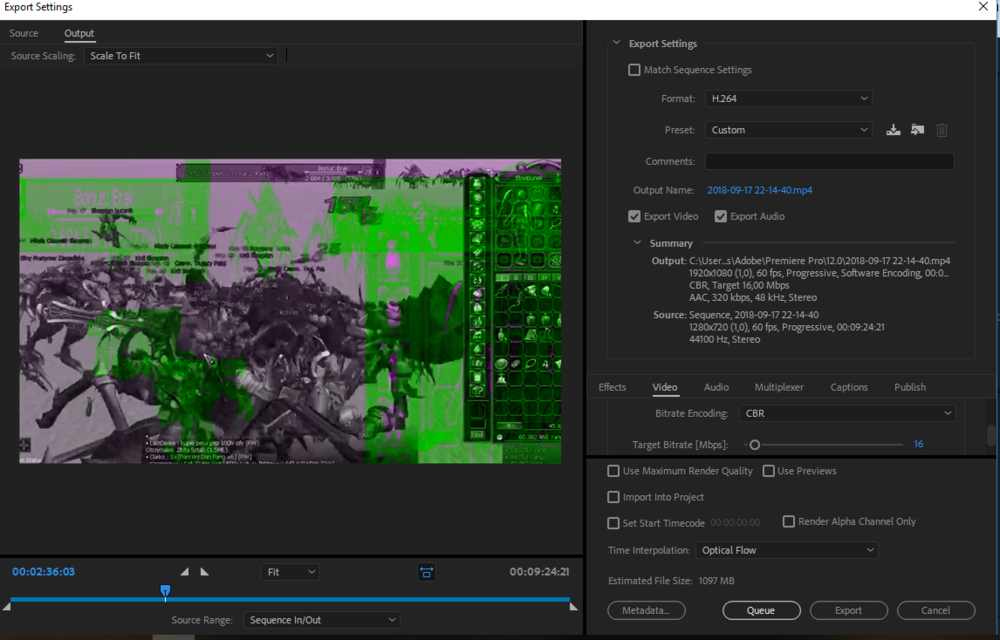The image size is (1000, 640).
Task: Collapse the Export Settings section
Action: point(616,43)
